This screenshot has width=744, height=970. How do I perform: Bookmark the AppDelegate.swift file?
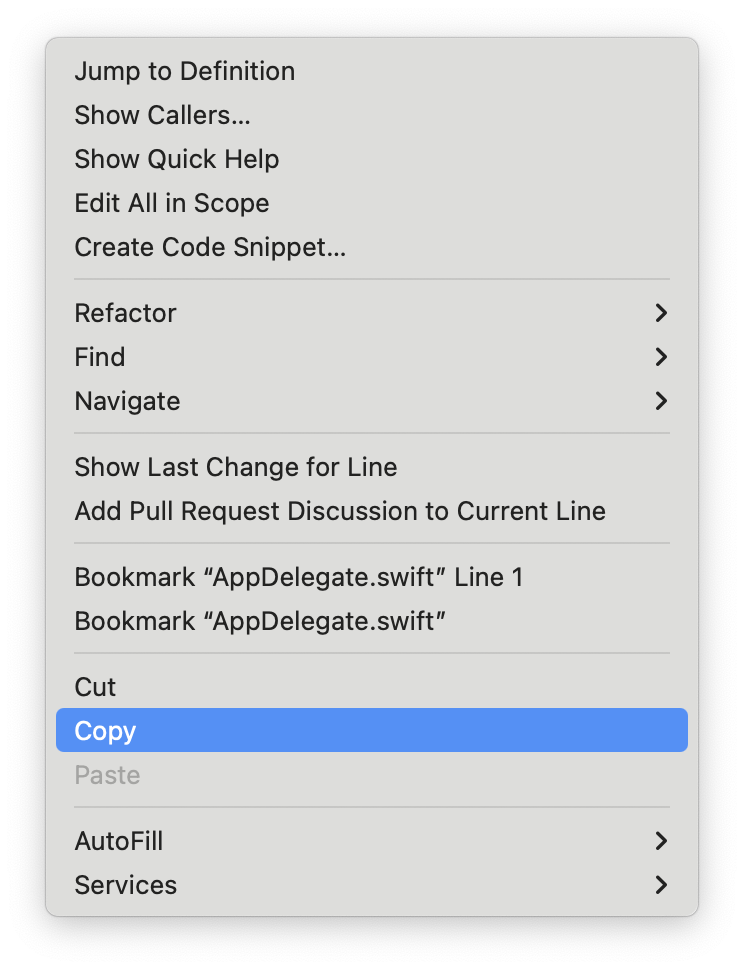tap(259, 621)
